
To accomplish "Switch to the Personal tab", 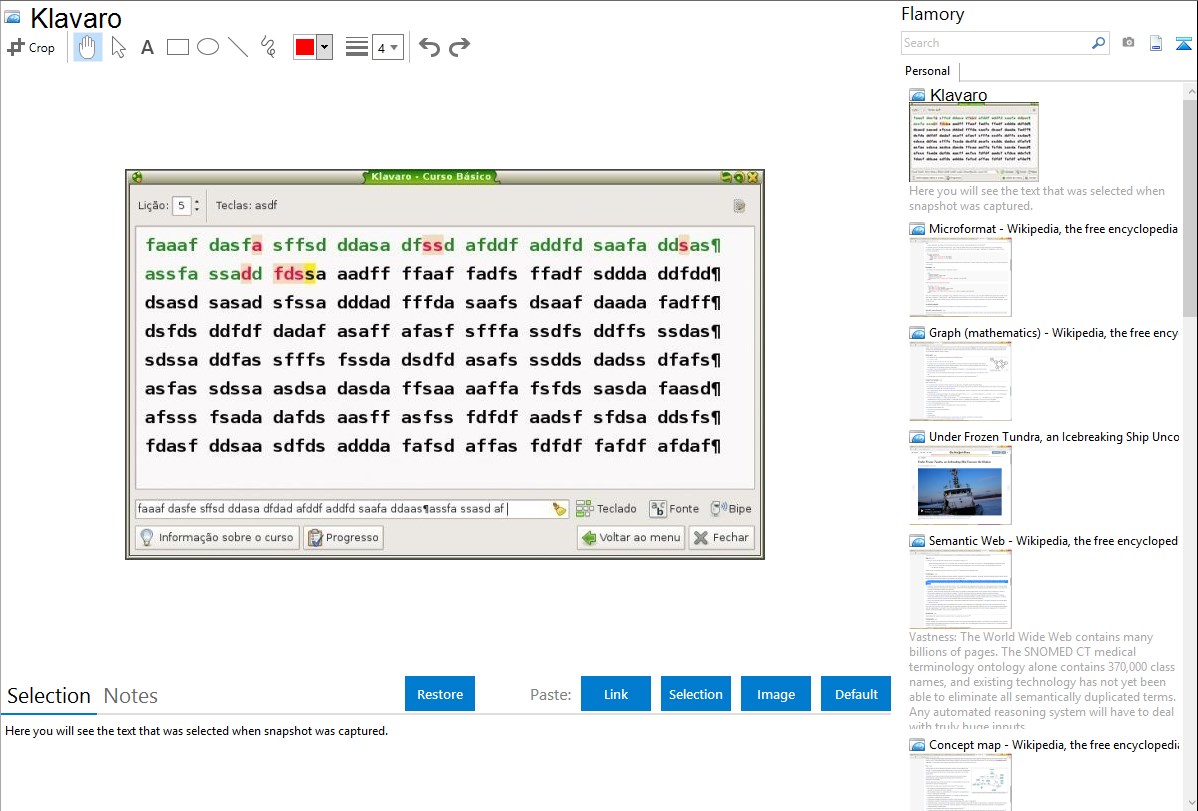I will (x=928, y=70).
